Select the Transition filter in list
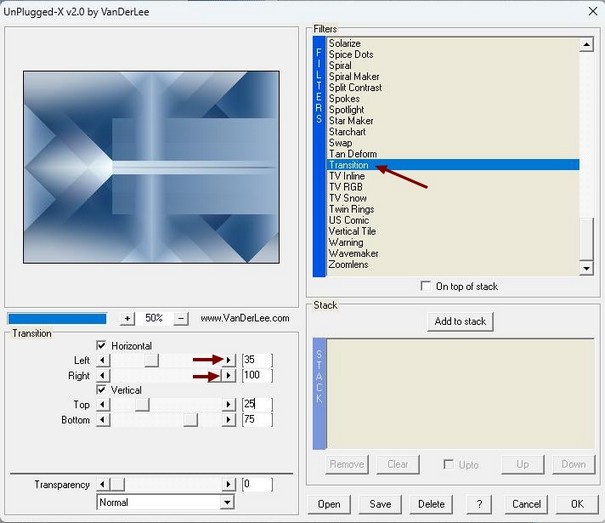605x523 pixels. click(x=349, y=165)
